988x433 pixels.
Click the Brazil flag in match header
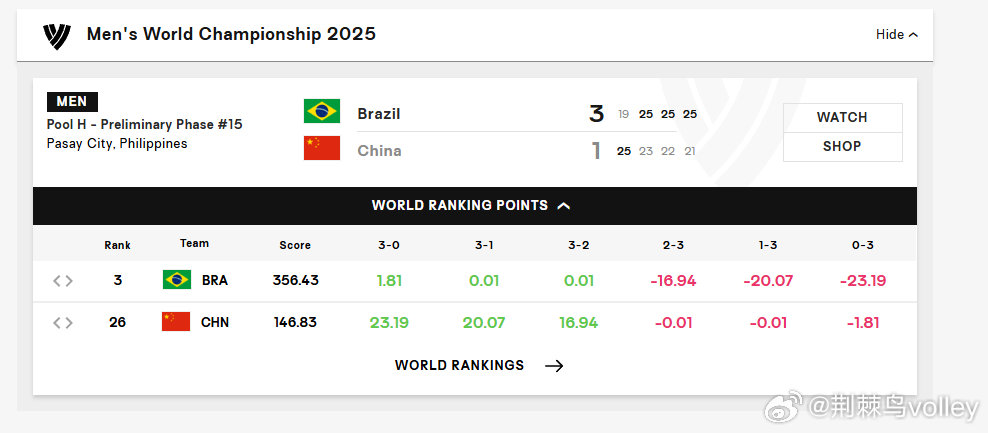click(322, 111)
